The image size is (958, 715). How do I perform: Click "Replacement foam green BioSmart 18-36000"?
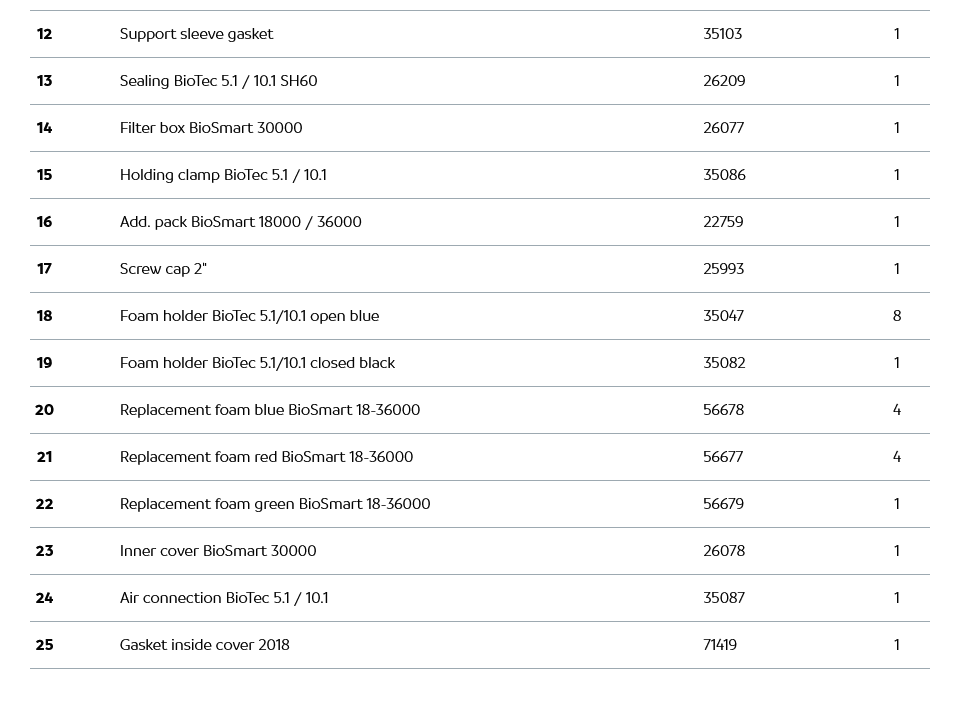[275, 504]
